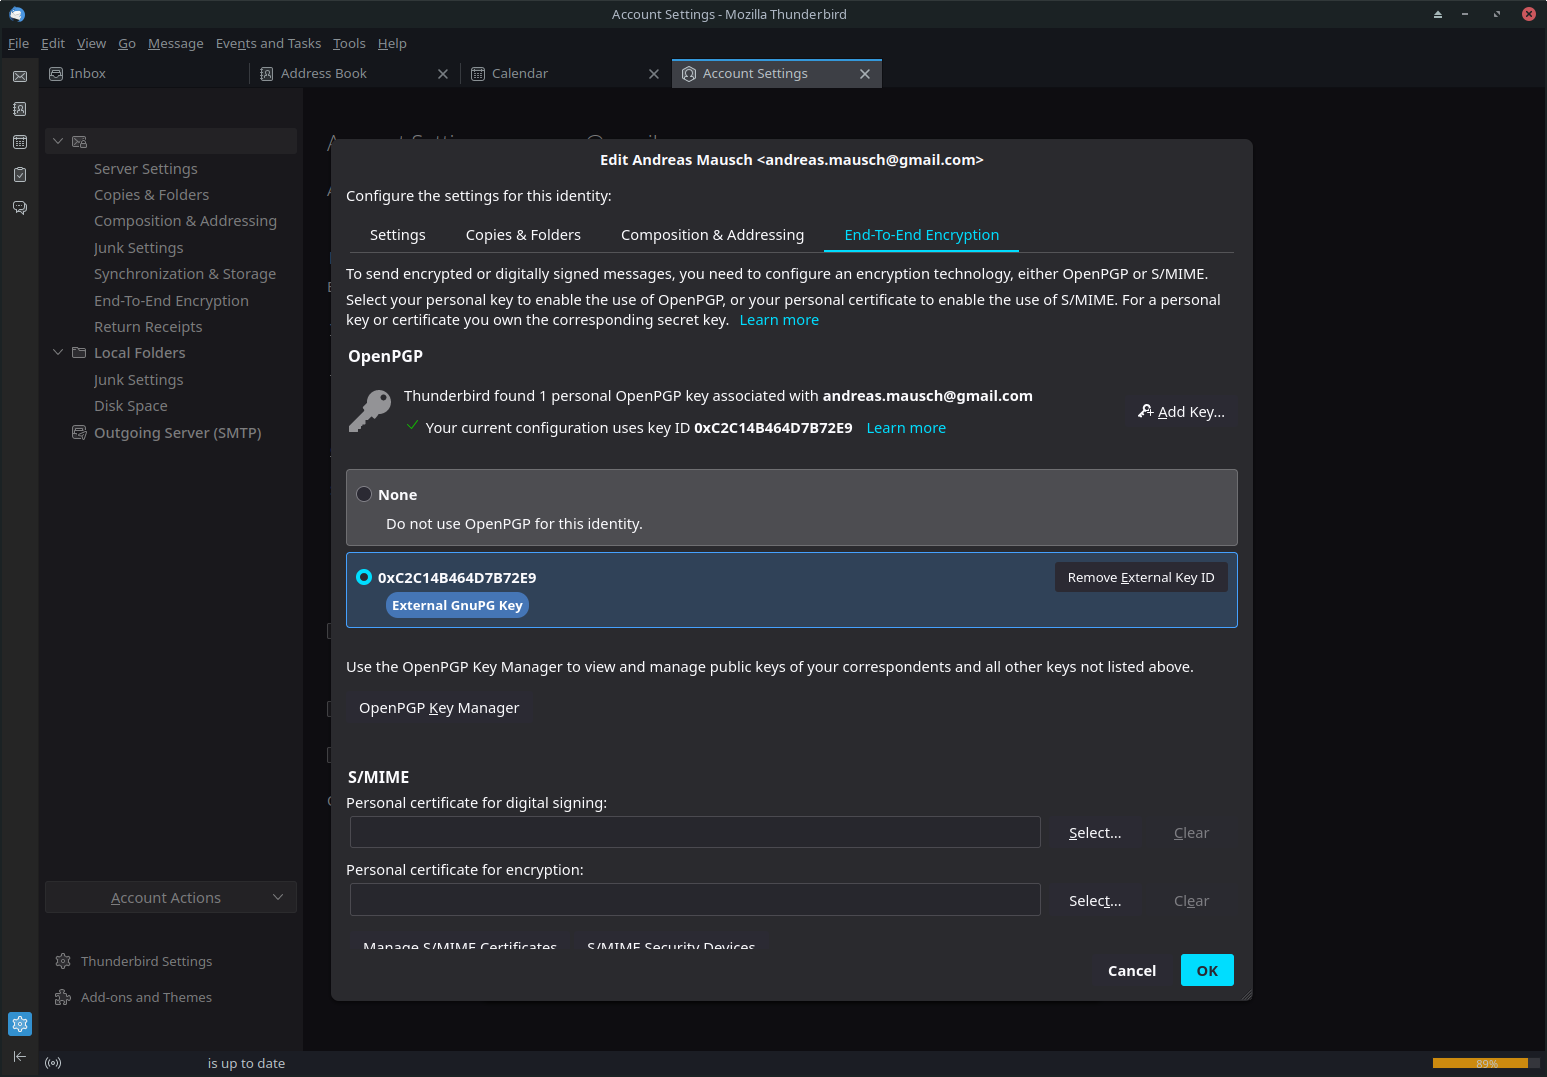The height and width of the screenshot is (1077, 1547).
Task: Open the Chat space icon
Action: pos(20,208)
